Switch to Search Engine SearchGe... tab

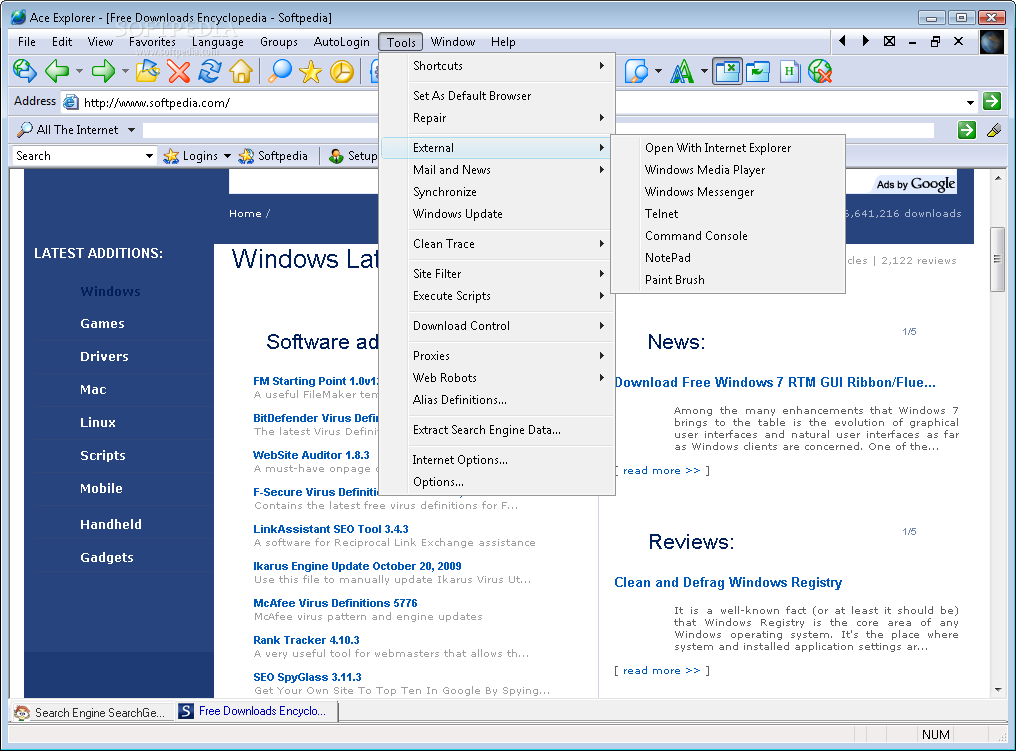coord(92,712)
